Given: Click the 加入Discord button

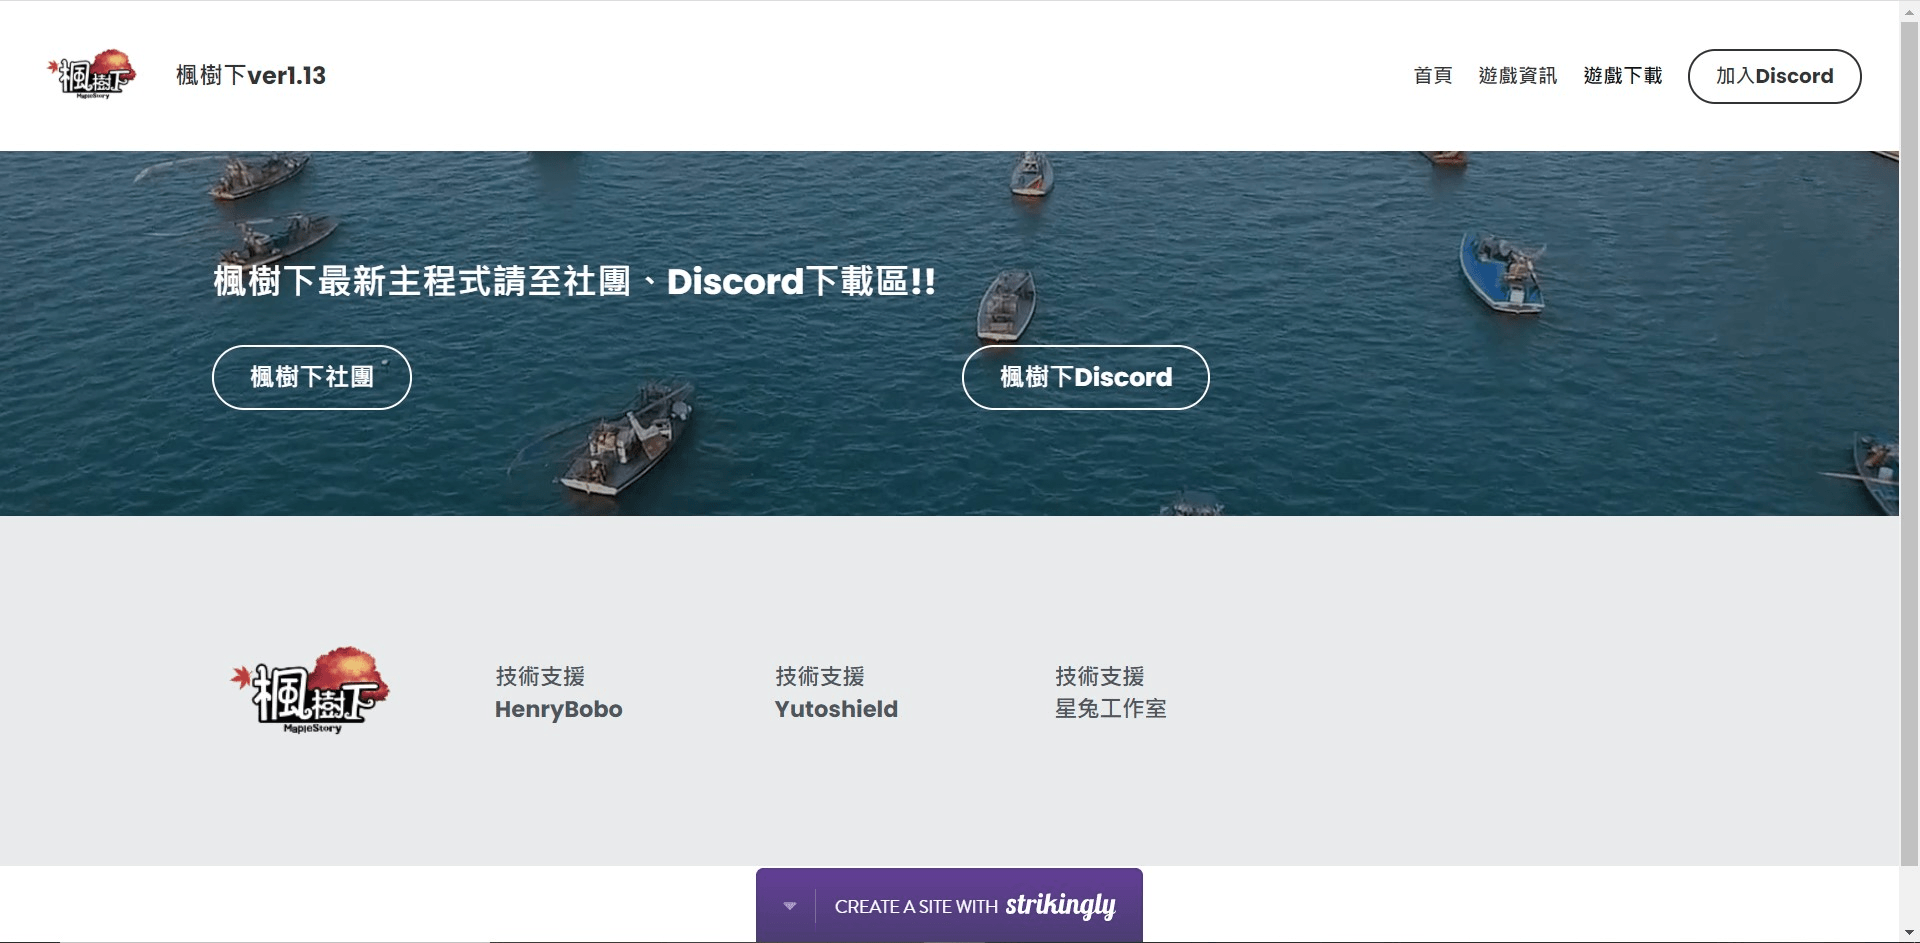Looking at the screenshot, I should [1774, 76].
